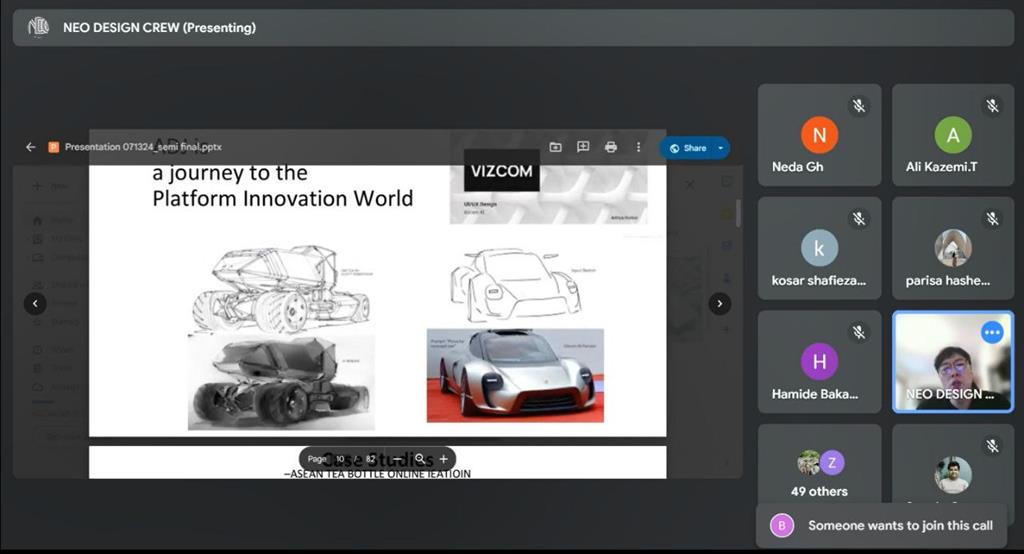The image size is (1024, 554).
Task: Zoom out using the minus icon
Action: tap(397, 459)
